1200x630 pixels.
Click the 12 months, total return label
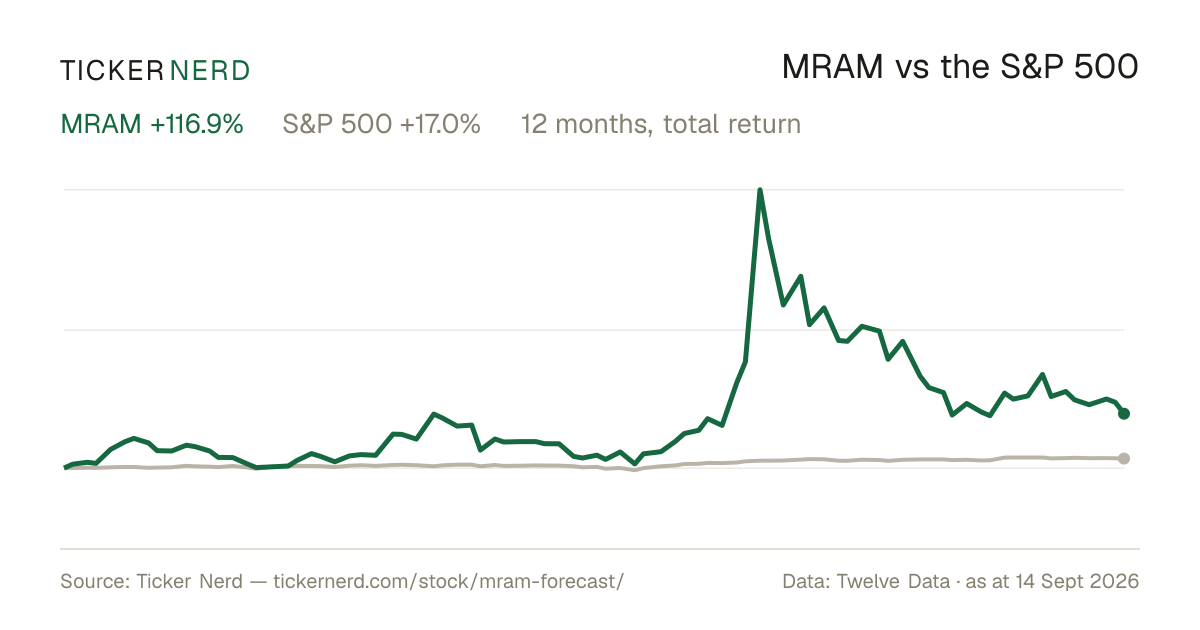click(661, 125)
